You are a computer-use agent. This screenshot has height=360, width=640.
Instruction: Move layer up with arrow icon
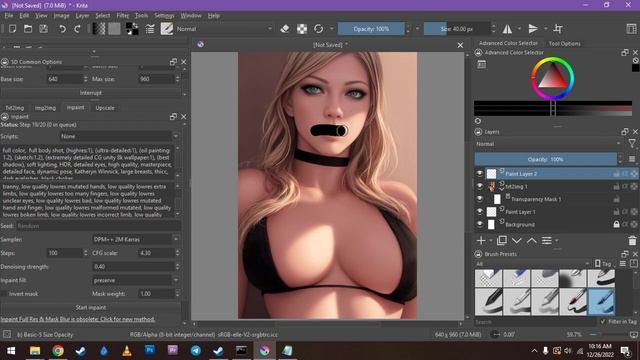coord(531,241)
